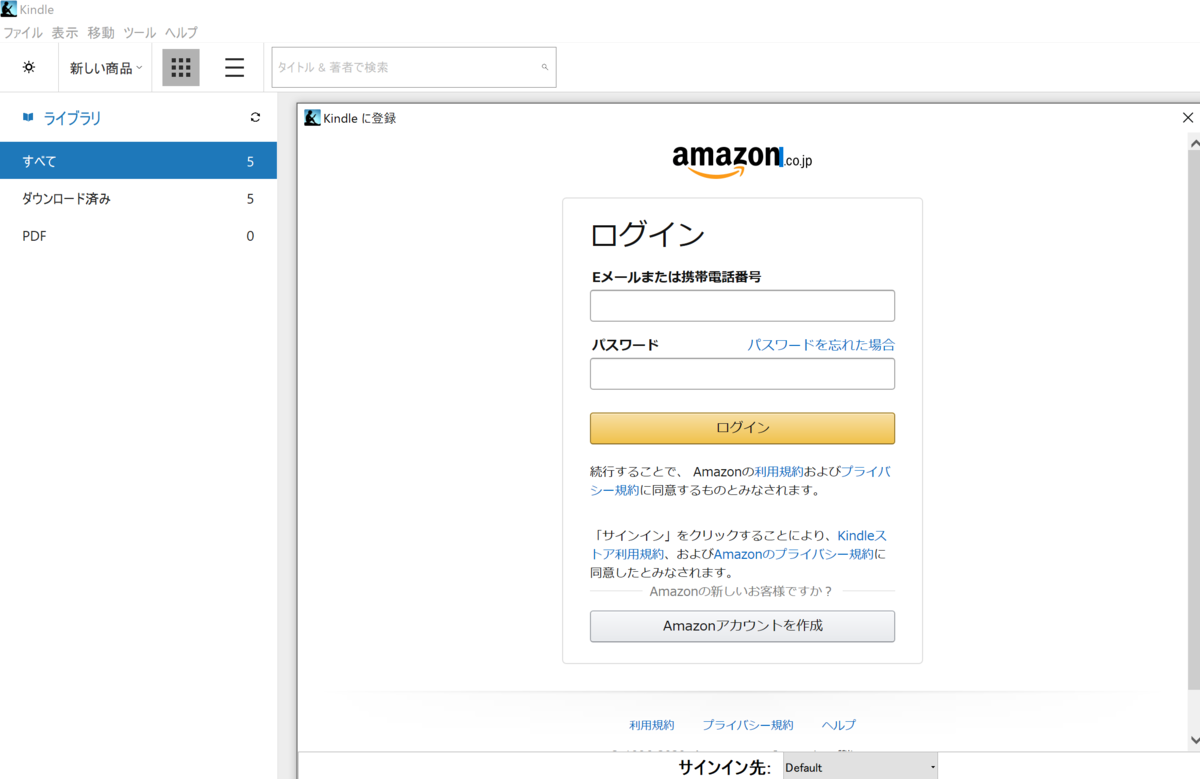
Task: Click the Library book icon
Action: [x=28, y=118]
